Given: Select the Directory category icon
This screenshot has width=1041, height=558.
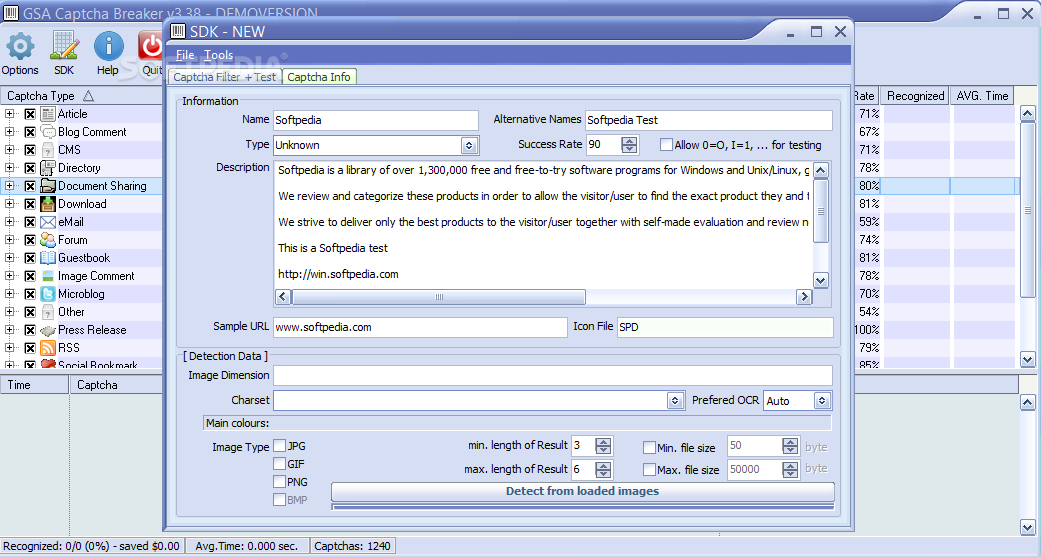Looking at the screenshot, I should click(x=48, y=168).
